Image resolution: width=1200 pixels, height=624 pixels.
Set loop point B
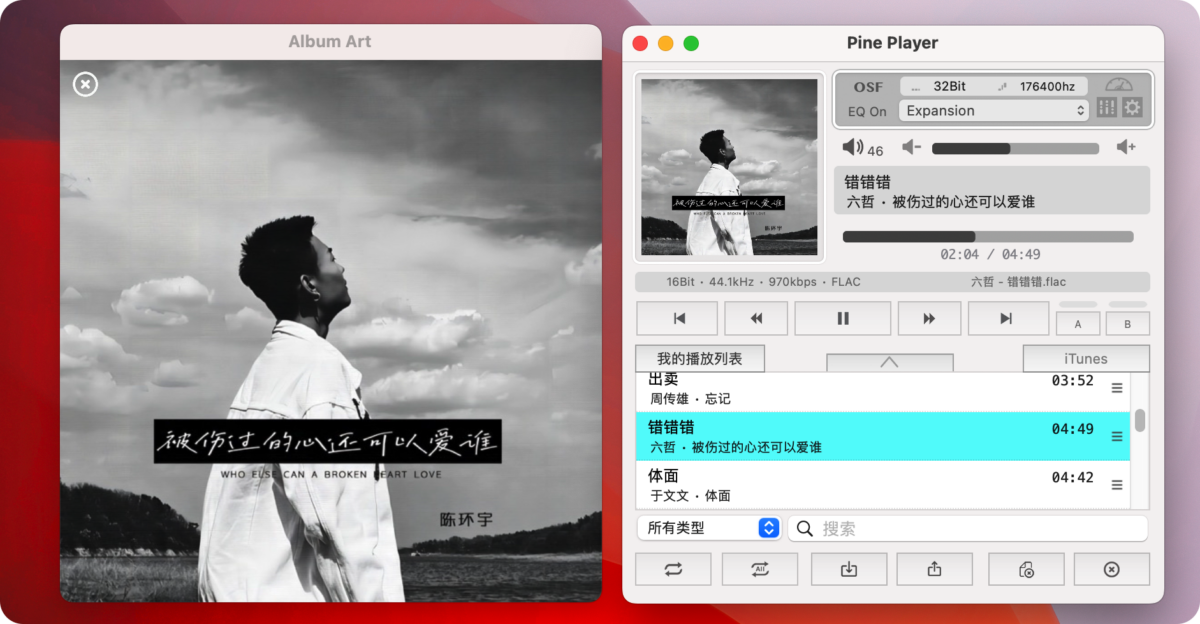[x=1128, y=323]
